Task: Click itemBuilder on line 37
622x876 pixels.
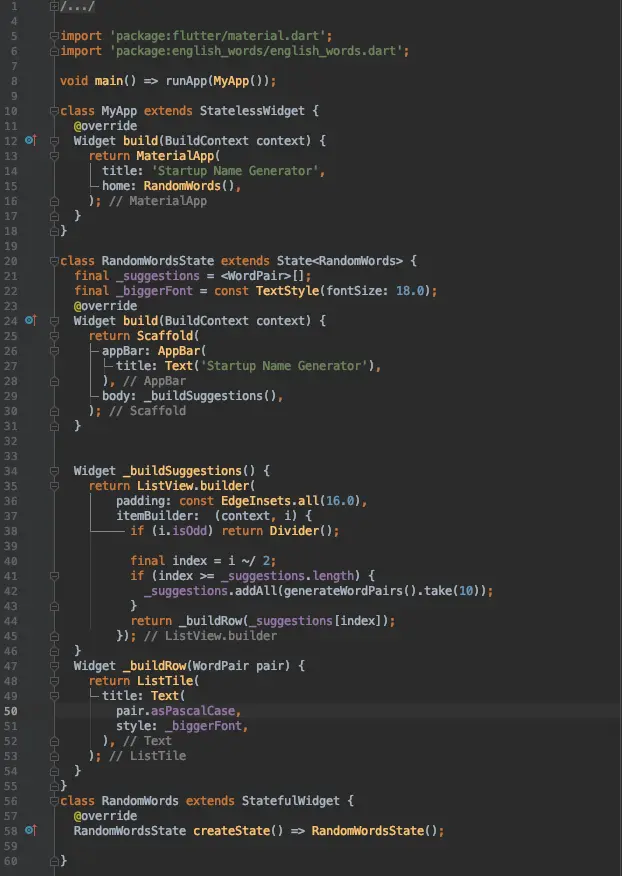Action: coord(154,516)
